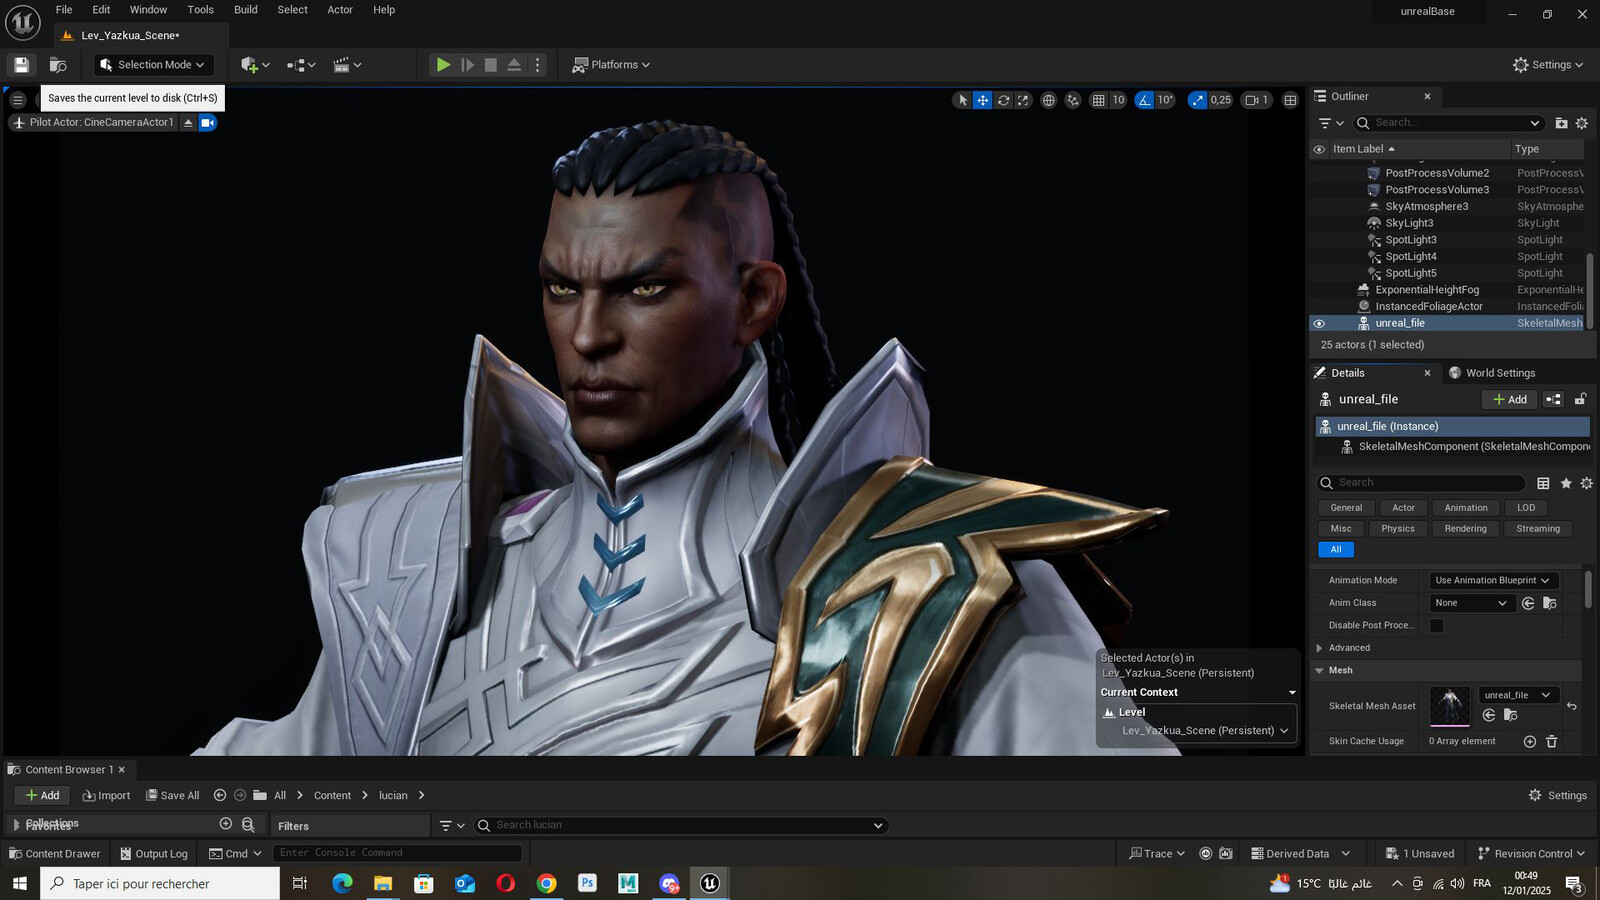This screenshot has width=1600, height=900.
Task: Reset Skeletal Mesh Asset to default
Action: pos(1571,706)
